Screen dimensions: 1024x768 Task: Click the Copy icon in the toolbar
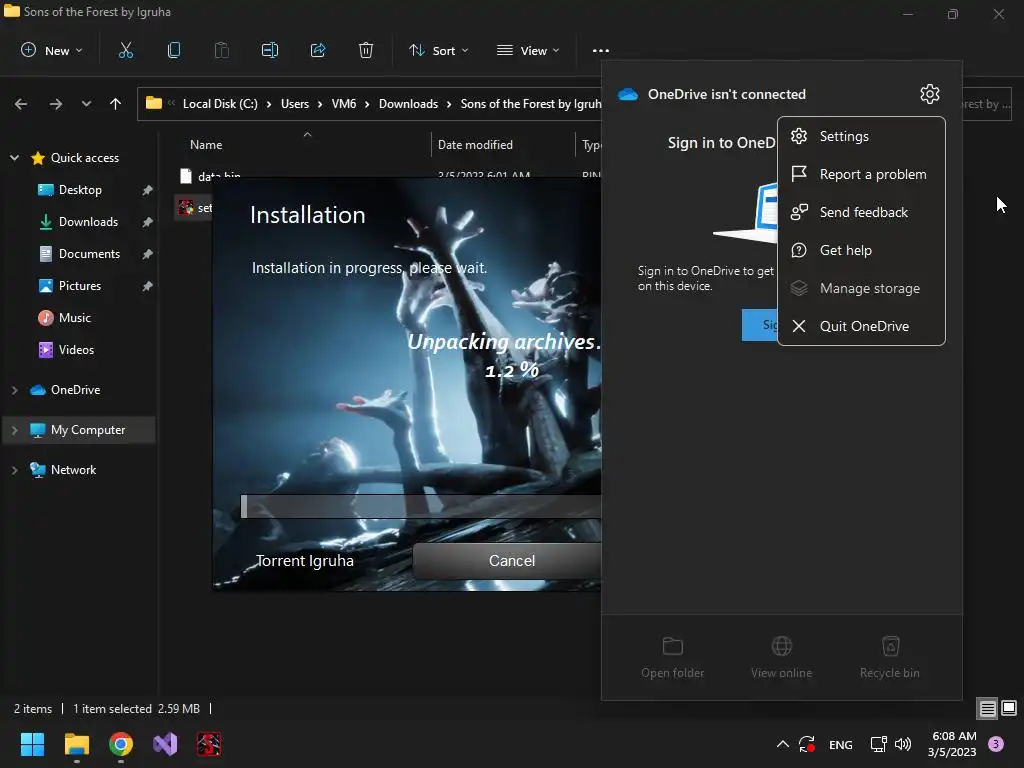click(x=174, y=50)
